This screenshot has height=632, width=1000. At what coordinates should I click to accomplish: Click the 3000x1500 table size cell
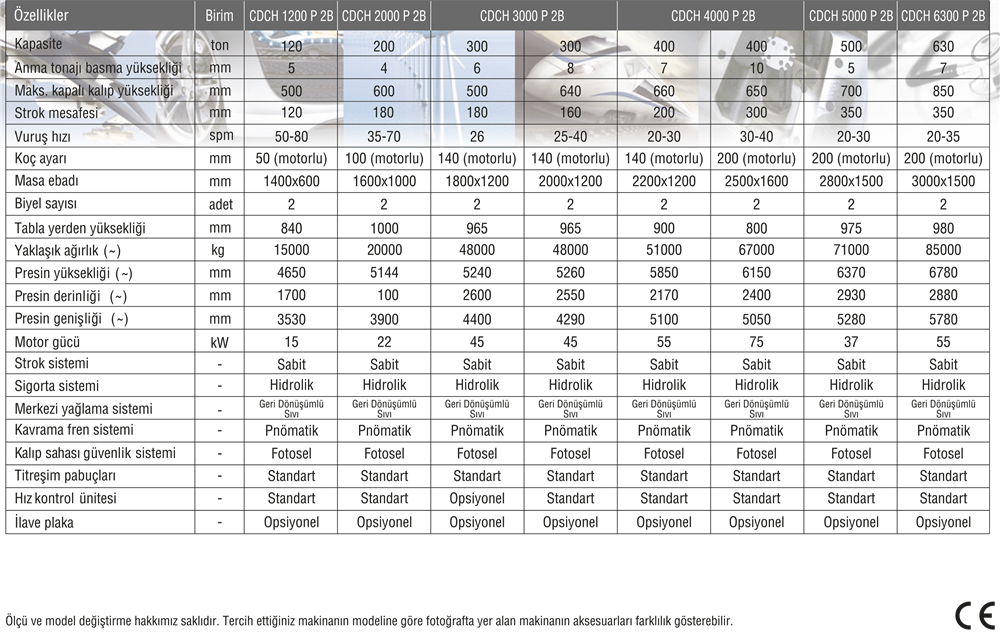[943, 181]
